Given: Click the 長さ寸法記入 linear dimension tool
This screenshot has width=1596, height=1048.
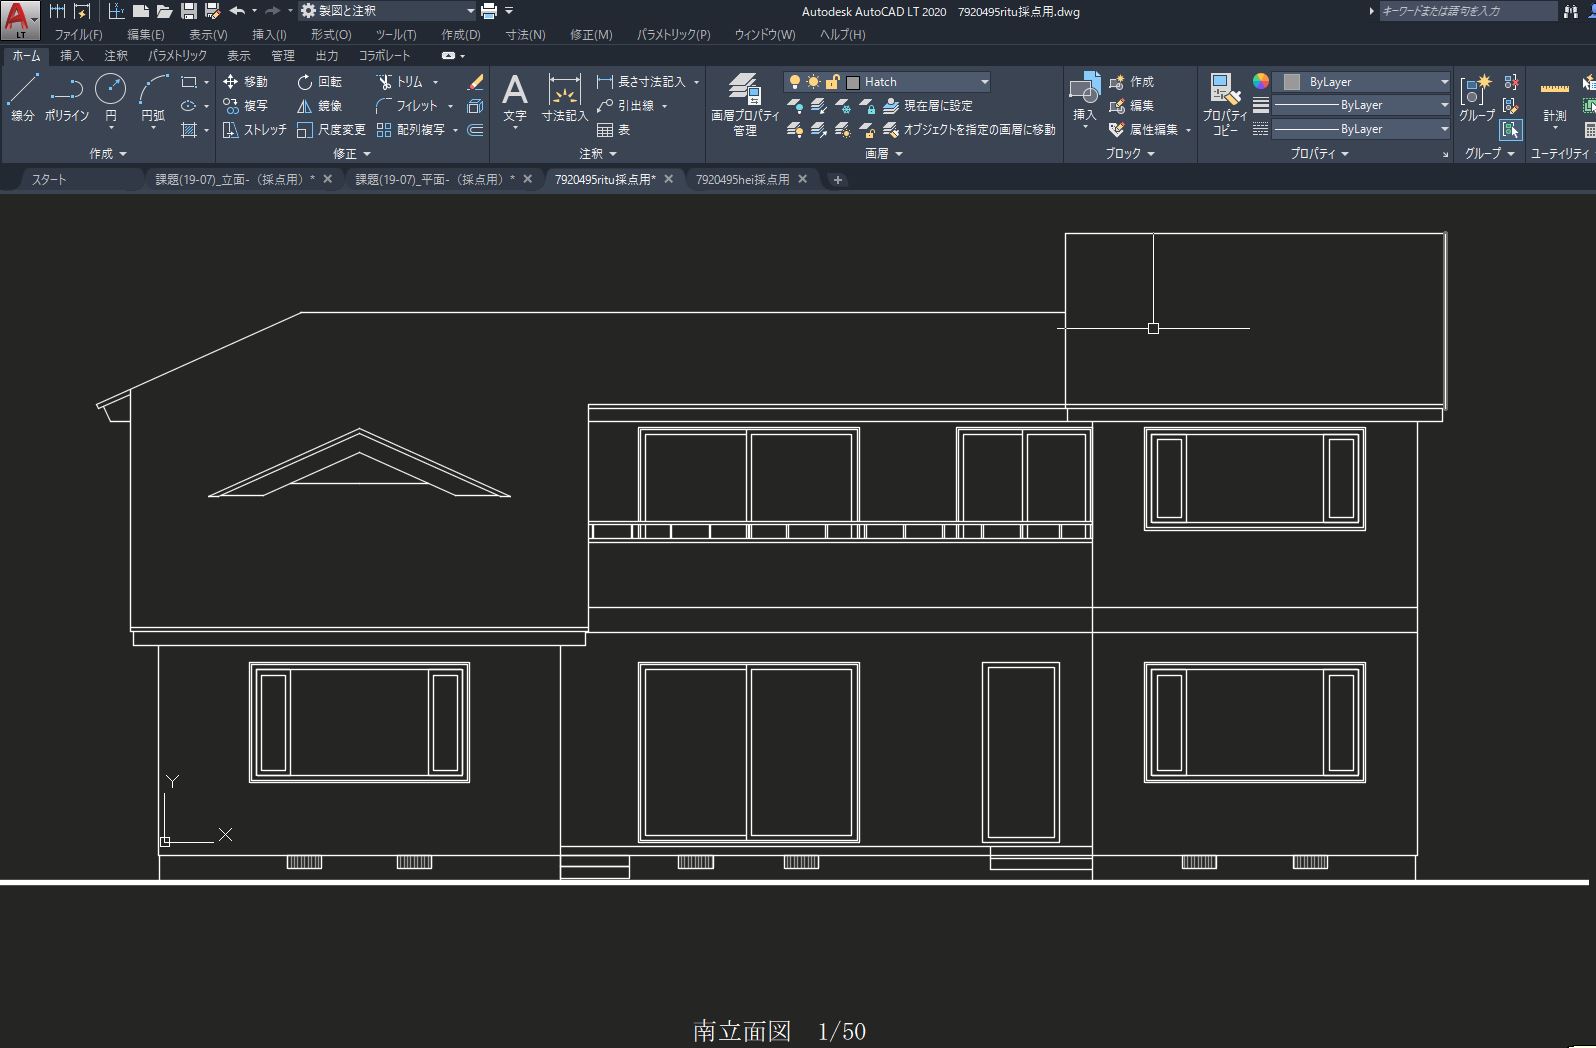Looking at the screenshot, I should [x=641, y=82].
